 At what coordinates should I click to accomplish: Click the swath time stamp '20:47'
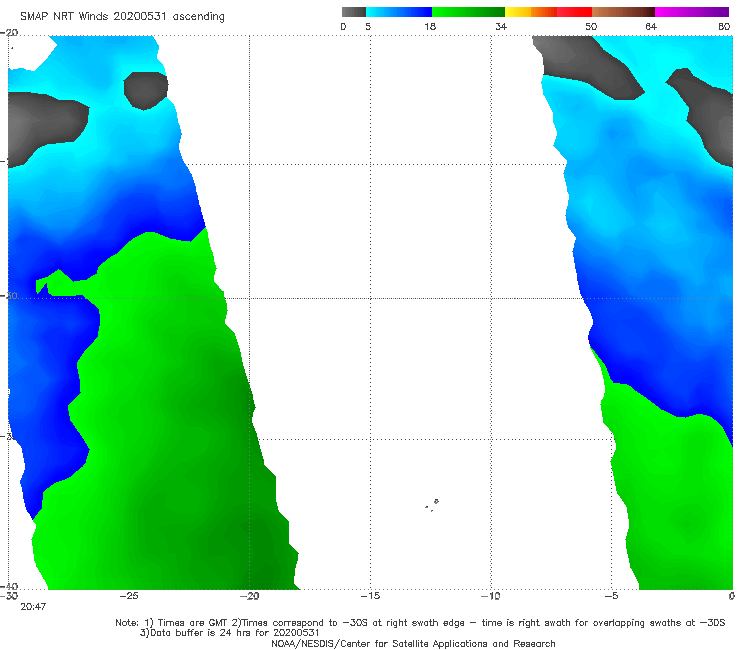tap(33, 607)
